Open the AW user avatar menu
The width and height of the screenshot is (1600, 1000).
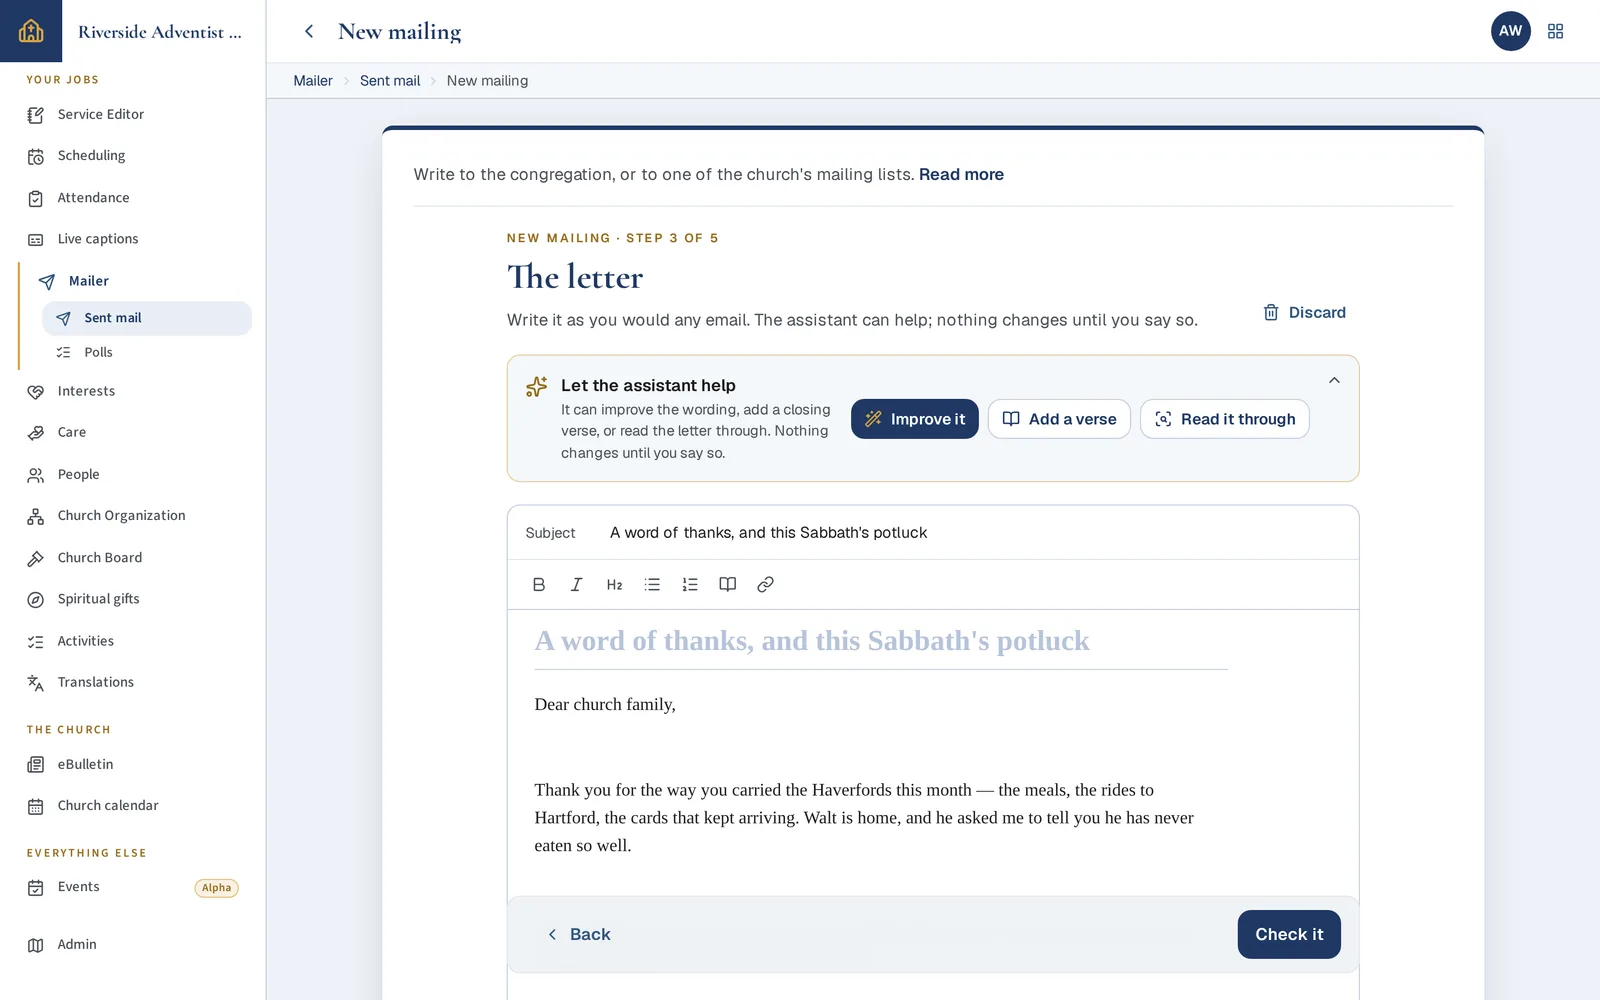1510,31
